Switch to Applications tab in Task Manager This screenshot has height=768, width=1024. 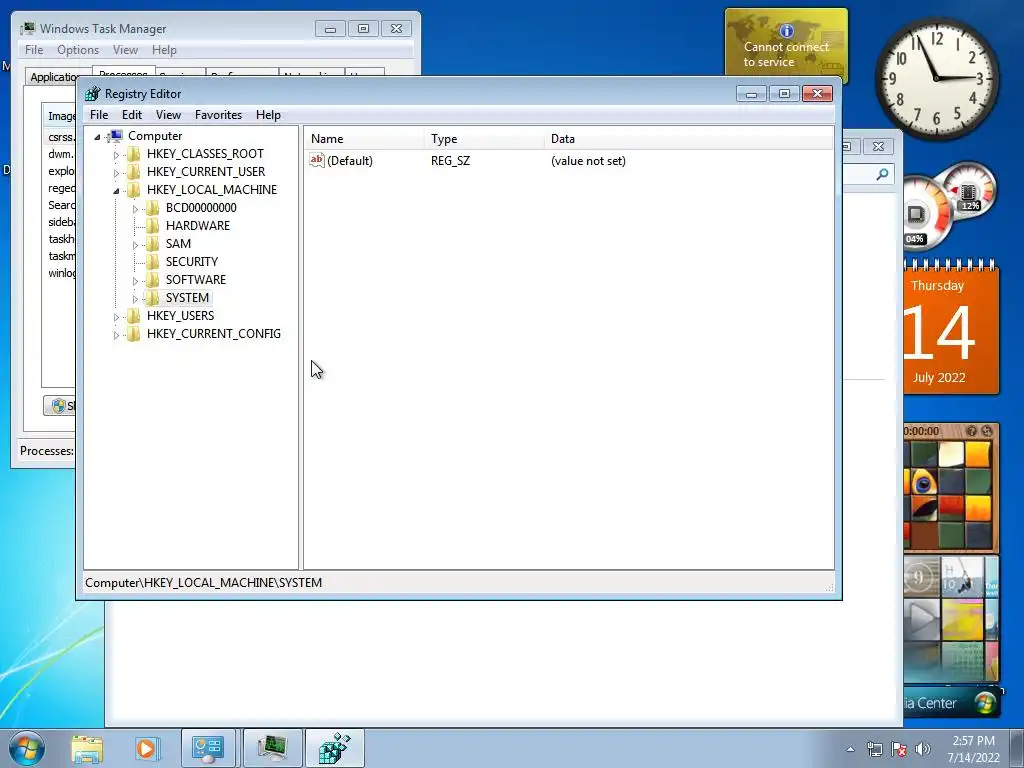[55, 76]
